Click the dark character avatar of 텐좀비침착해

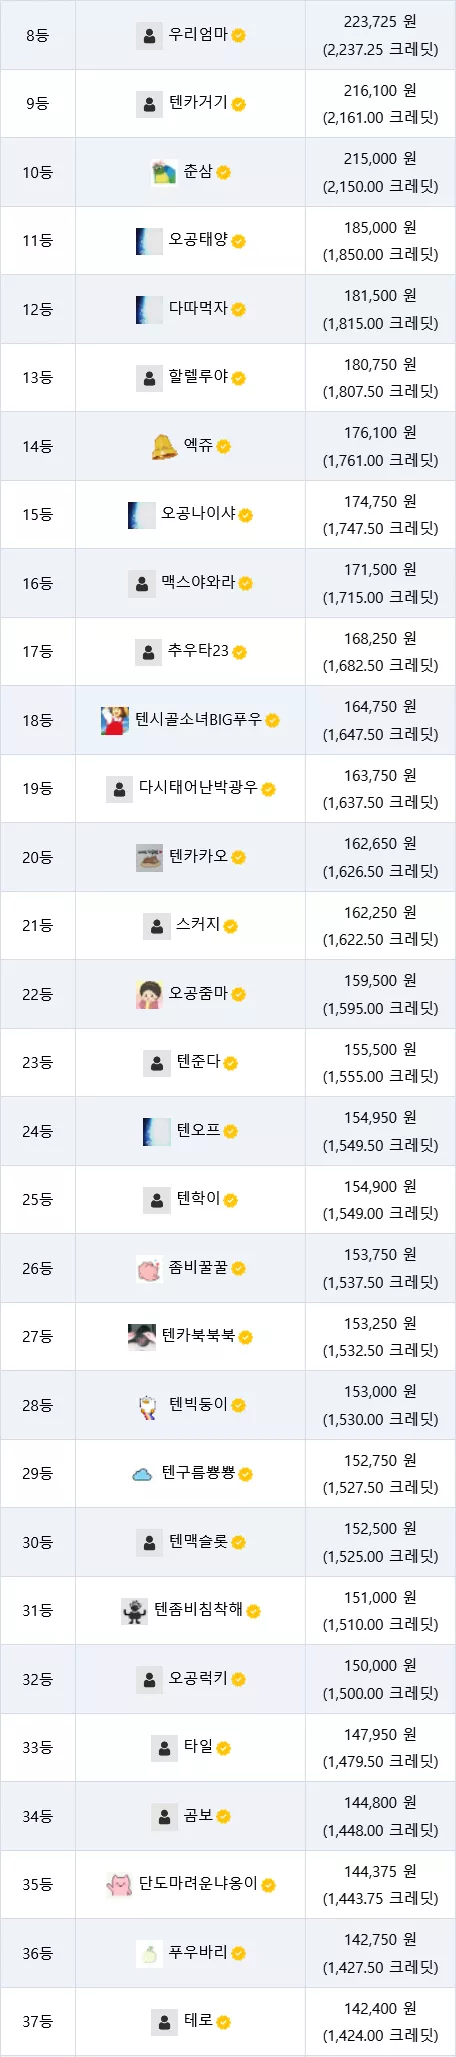[x=134, y=1611]
